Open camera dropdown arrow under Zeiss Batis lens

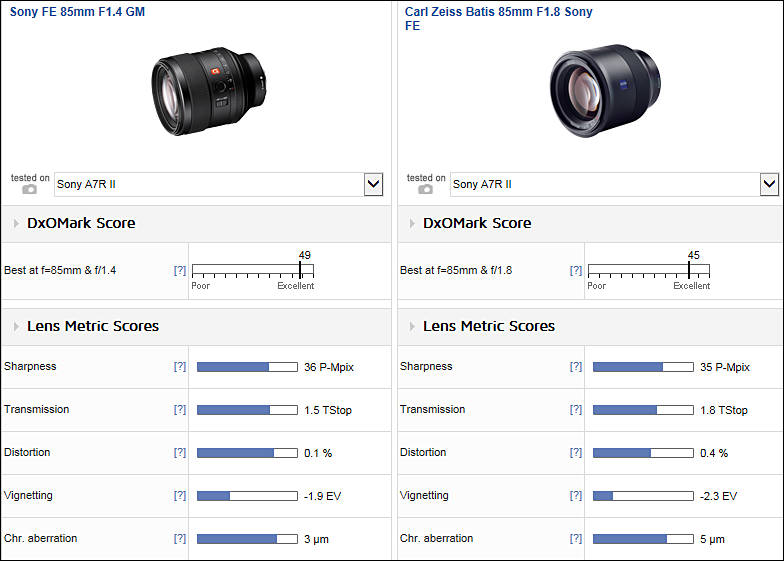tap(770, 184)
